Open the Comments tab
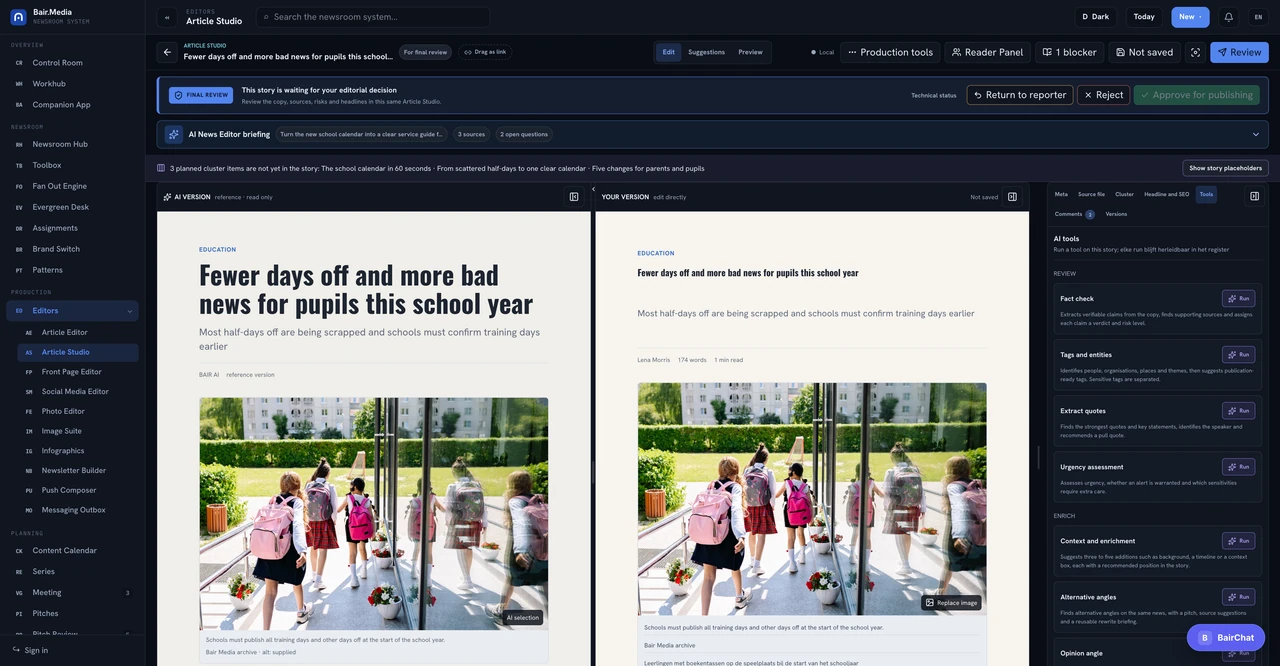 pyautogui.click(x=1074, y=214)
